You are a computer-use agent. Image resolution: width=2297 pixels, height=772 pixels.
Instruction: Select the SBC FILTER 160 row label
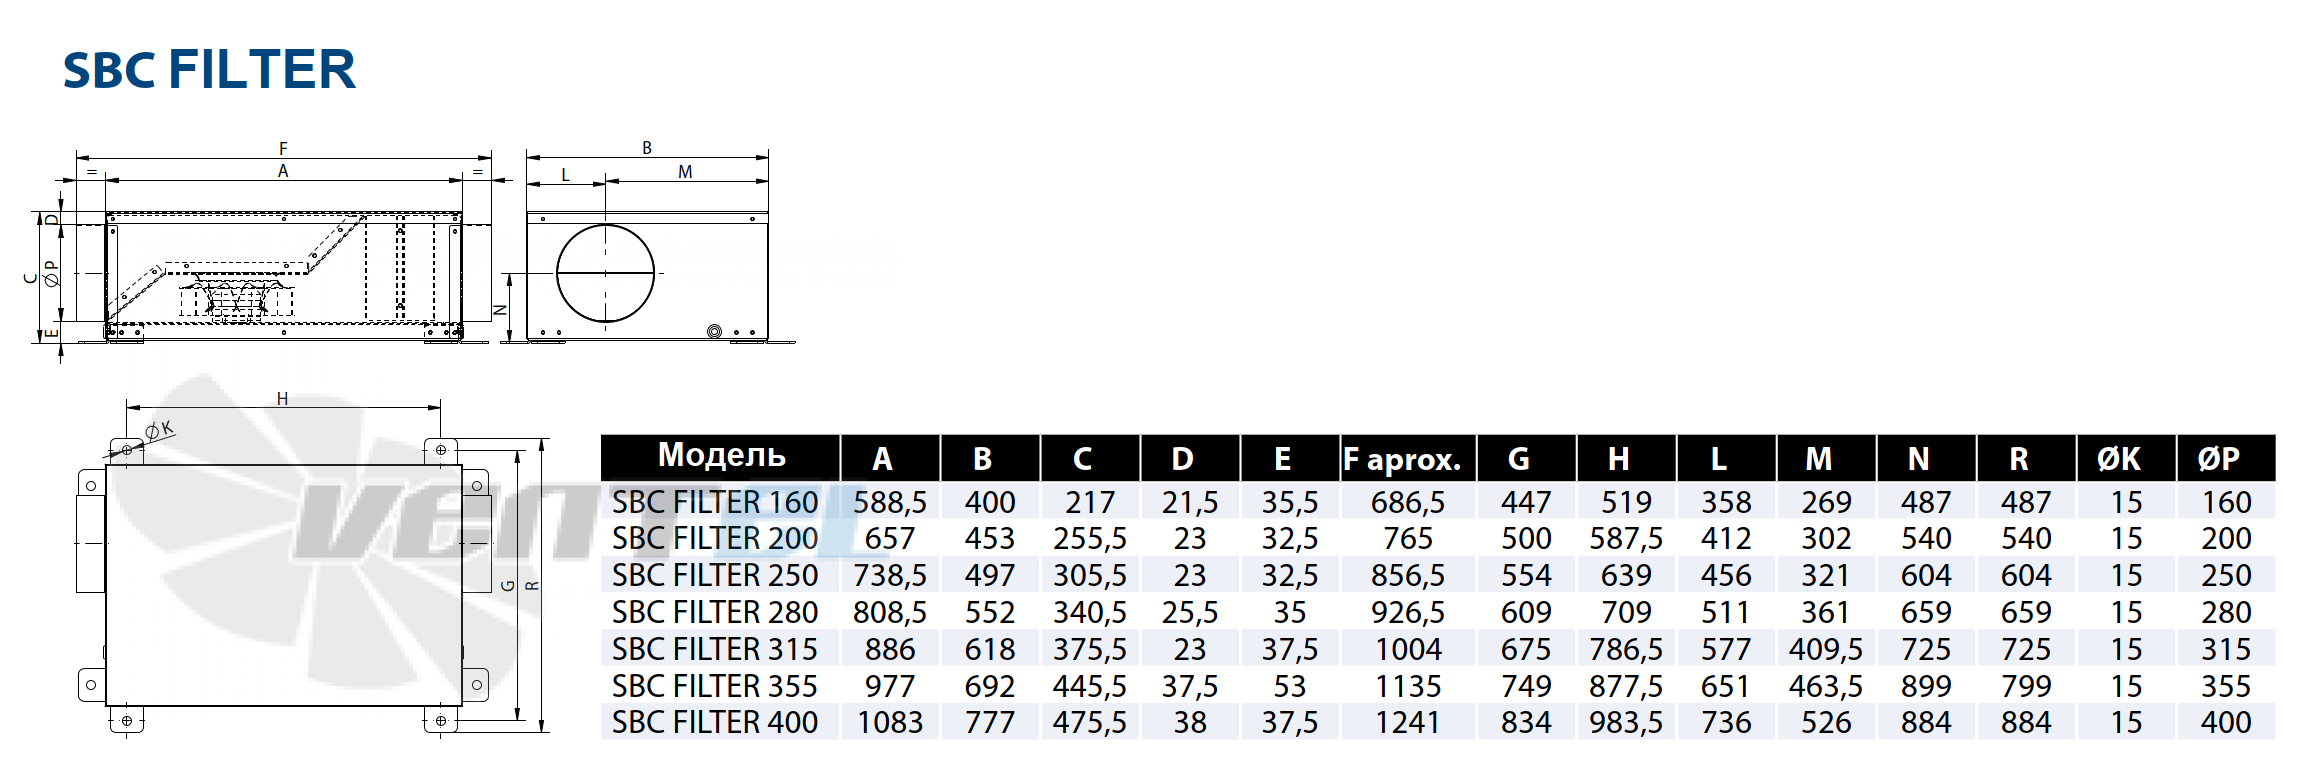pyautogui.click(x=715, y=502)
